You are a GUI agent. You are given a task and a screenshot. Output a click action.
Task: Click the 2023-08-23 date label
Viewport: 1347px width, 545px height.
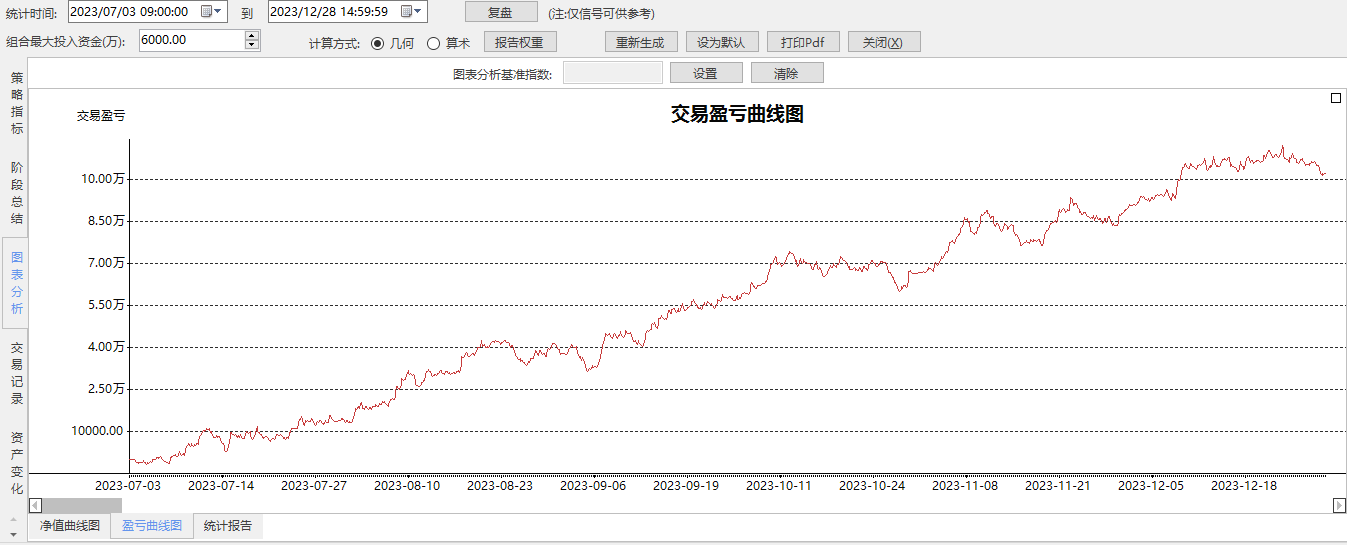pyautogui.click(x=500, y=486)
